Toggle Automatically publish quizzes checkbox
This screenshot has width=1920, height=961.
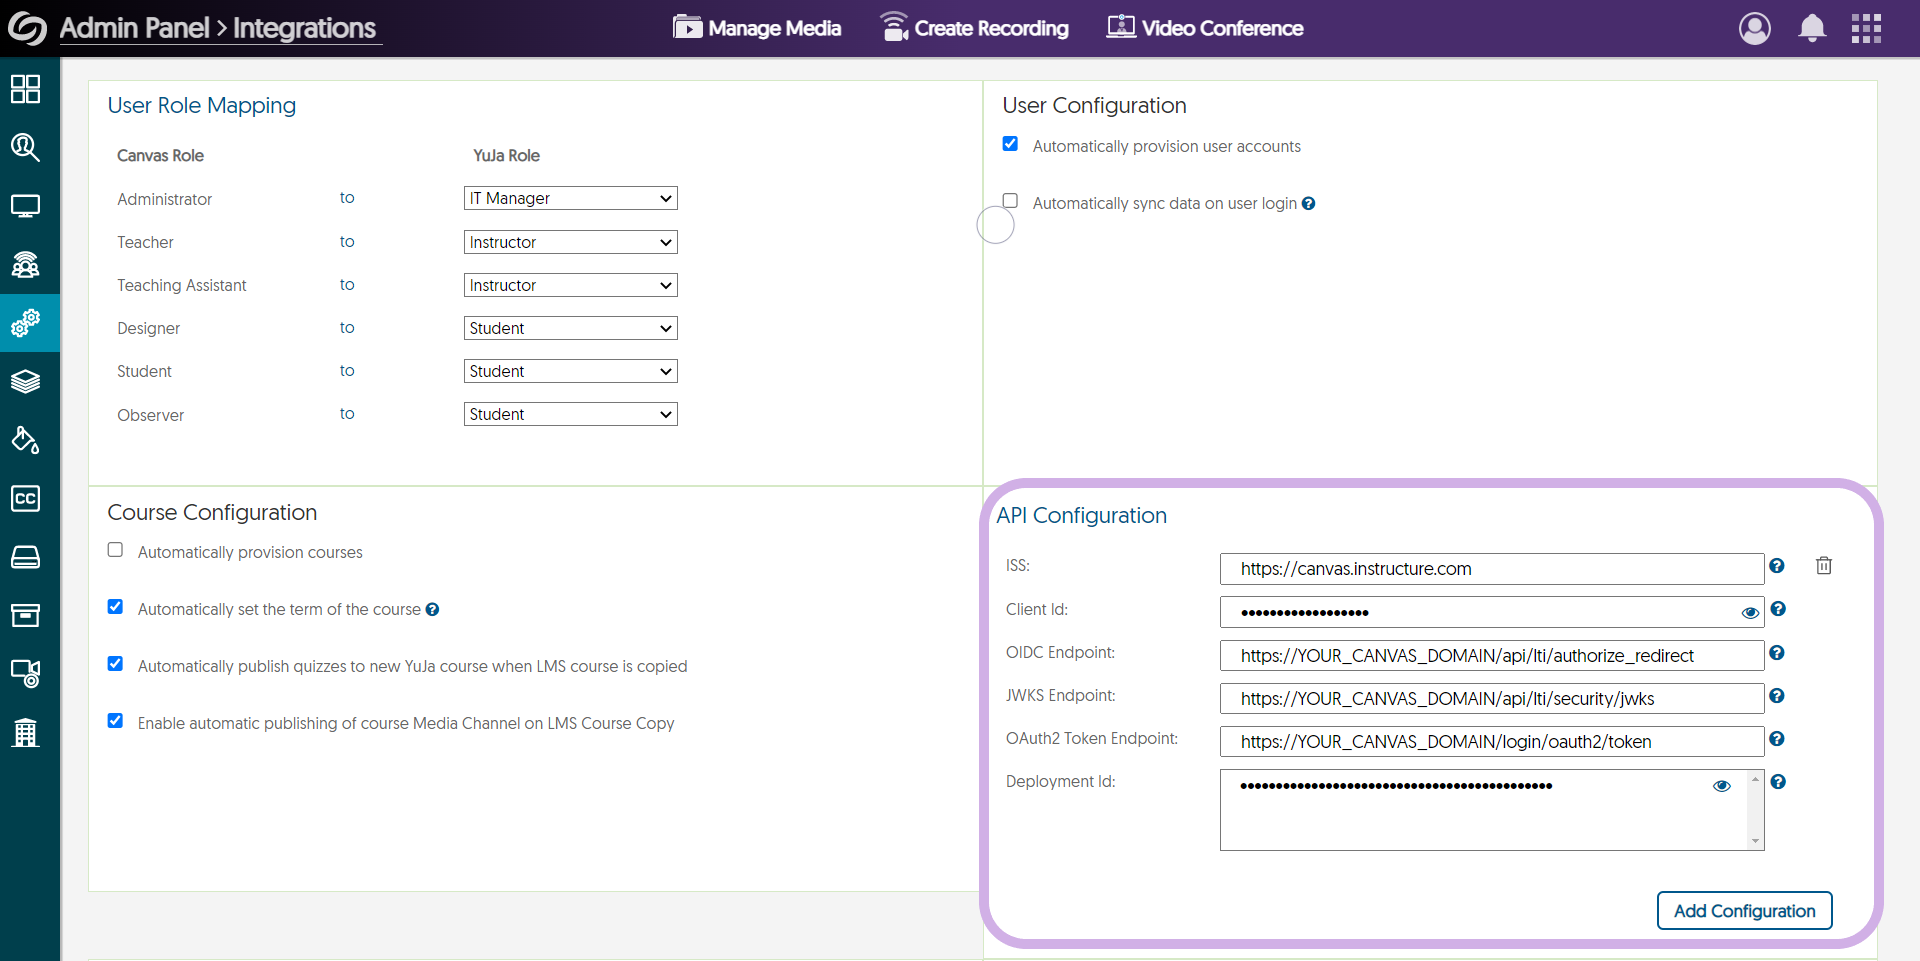click(x=116, y=664)
